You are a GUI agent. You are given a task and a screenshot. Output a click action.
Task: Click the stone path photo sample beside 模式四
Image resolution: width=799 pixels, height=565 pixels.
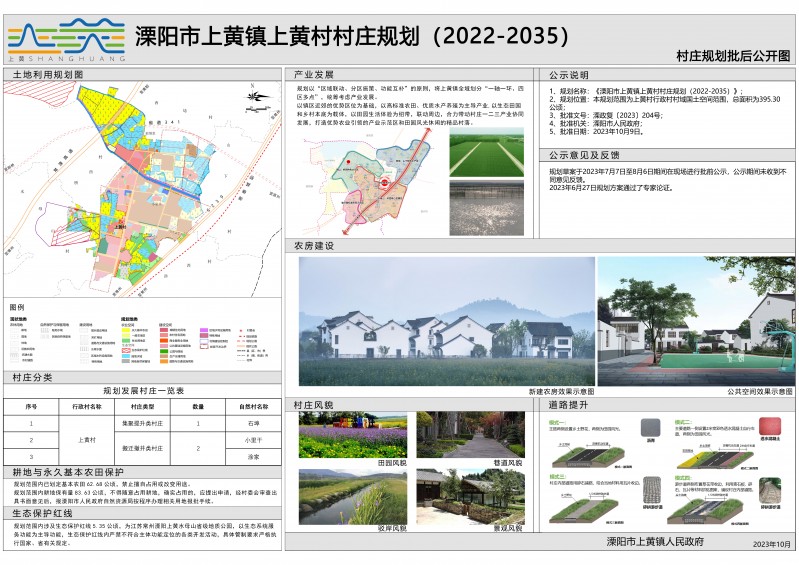[770, 490]
